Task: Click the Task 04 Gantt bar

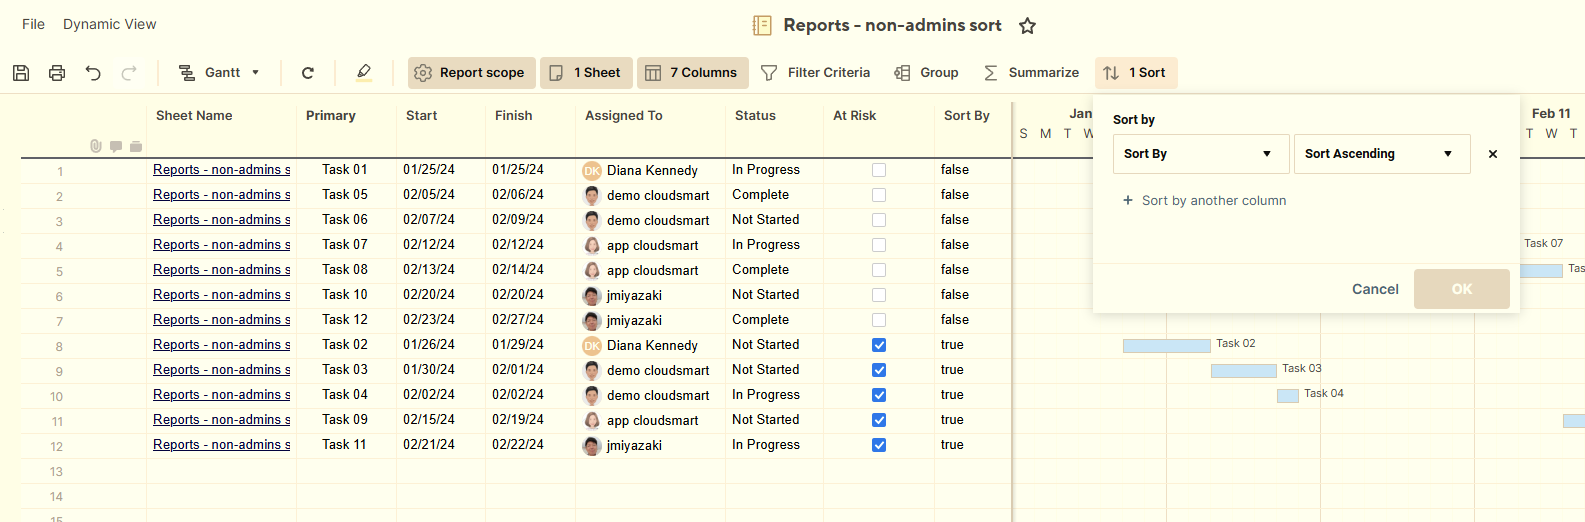Action: (x=1288, y=396)
